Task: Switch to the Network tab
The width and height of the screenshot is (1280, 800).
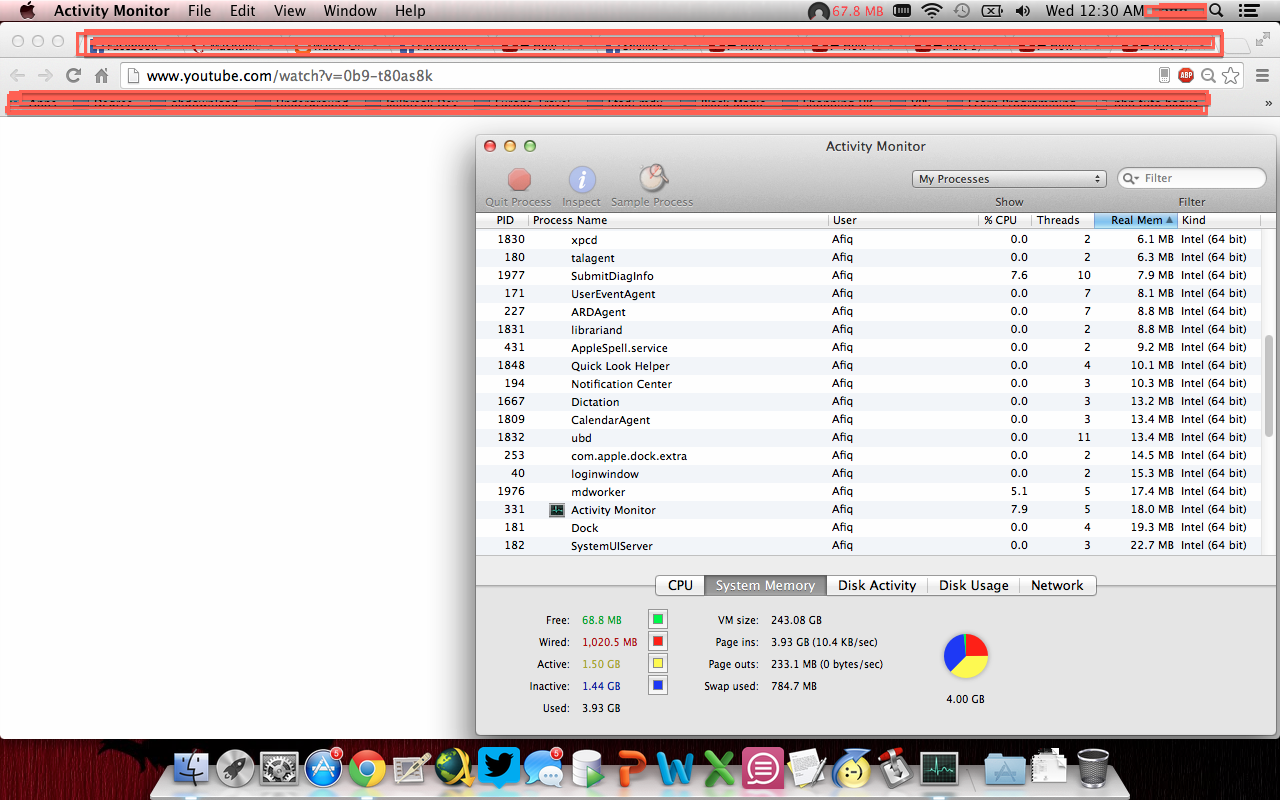Action: (1057, 585)
